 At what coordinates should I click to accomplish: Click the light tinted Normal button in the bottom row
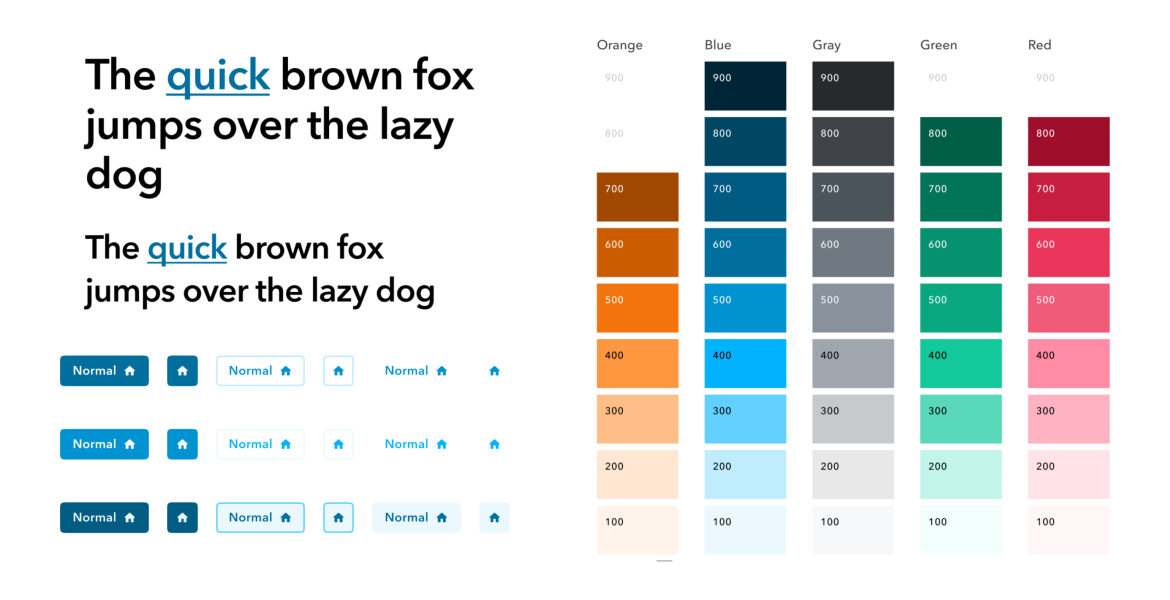[x=416, y=518]
